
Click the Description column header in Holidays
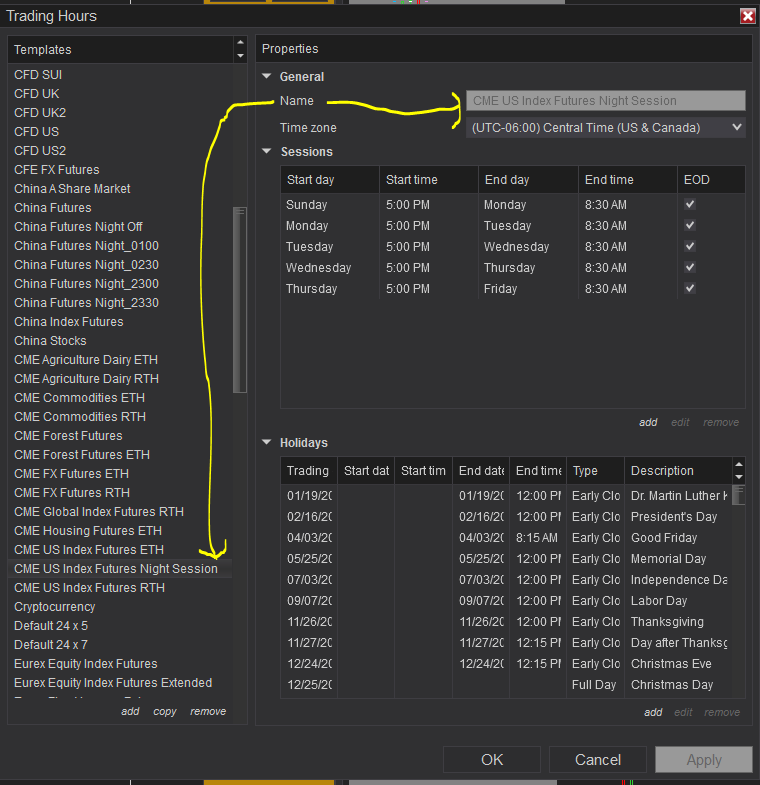pos(678,471)
